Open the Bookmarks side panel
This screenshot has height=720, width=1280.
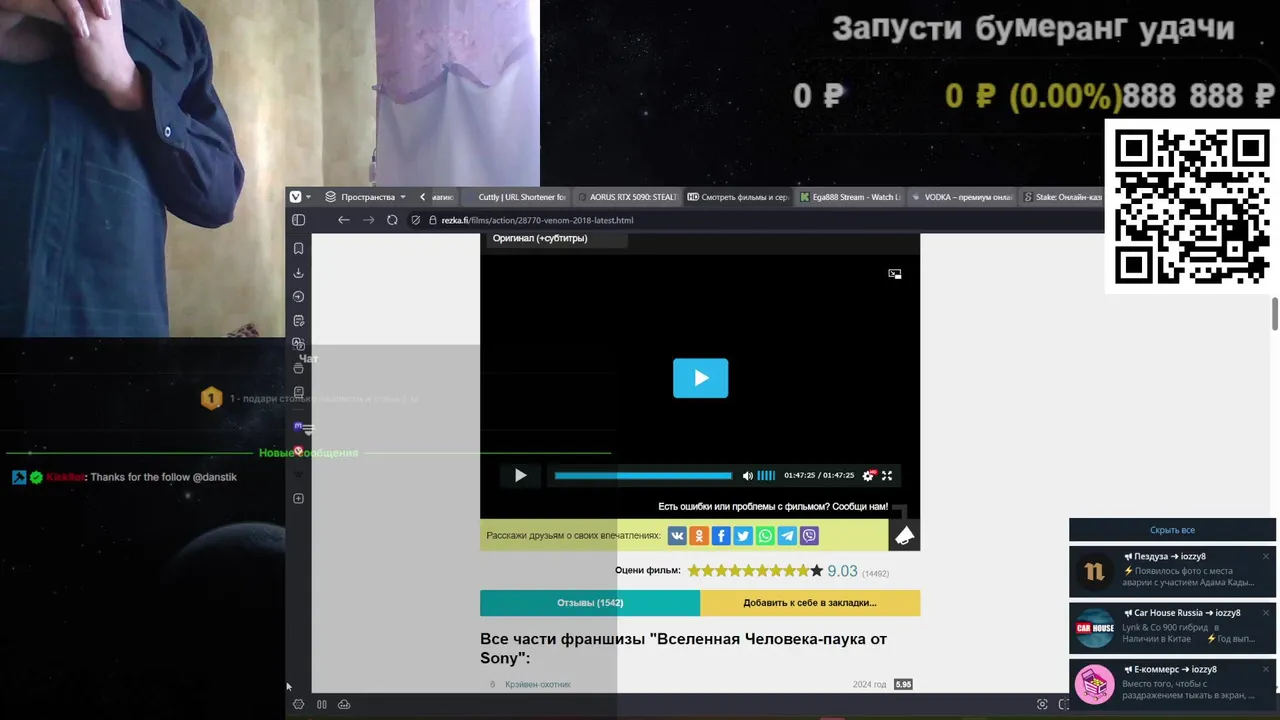coord(298,248)
